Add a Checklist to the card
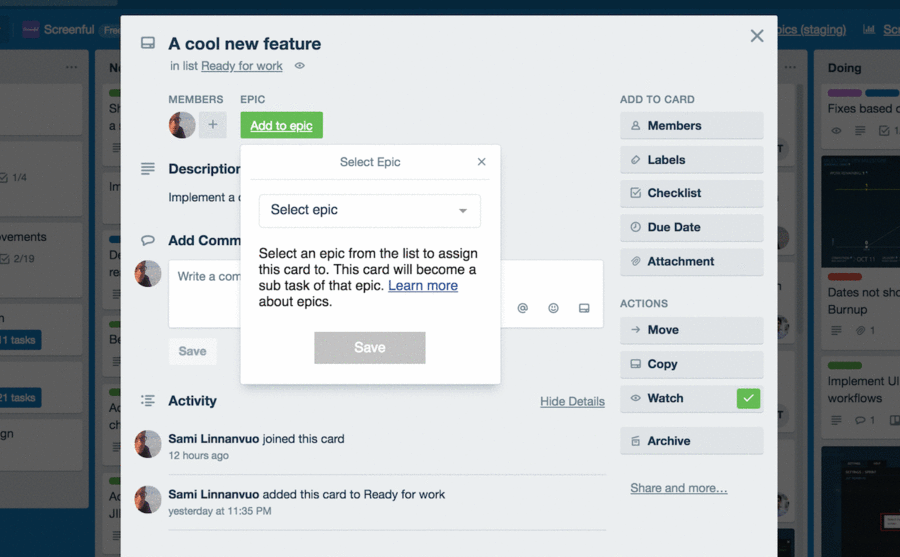Viewport: 900px width, 557px height. pos(691,193)
